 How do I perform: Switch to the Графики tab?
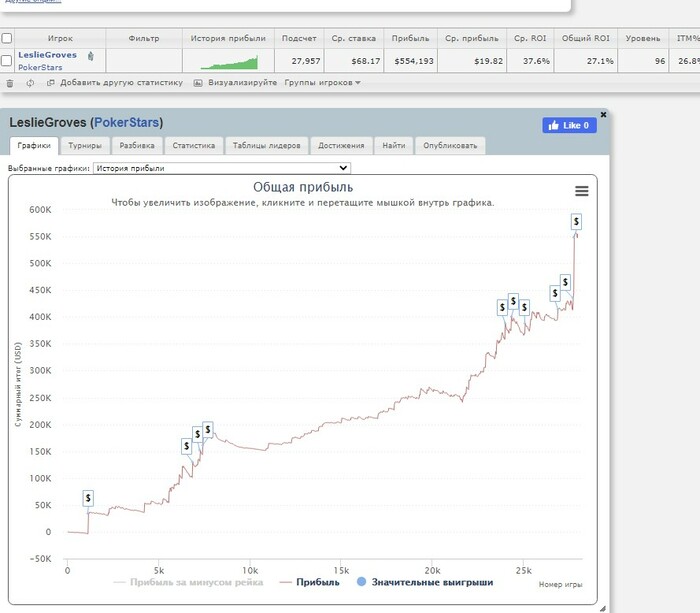tap(34, 146)
